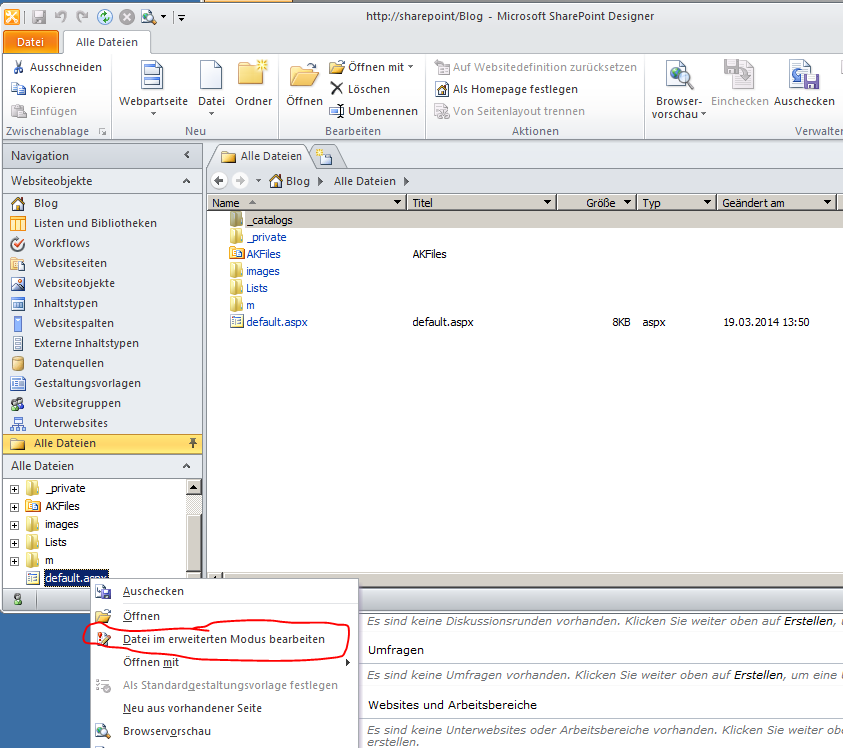Click tree scrollbar up arrow
Image resolution: width=843 pixels, height=748 pixels.
pos(194,487)
